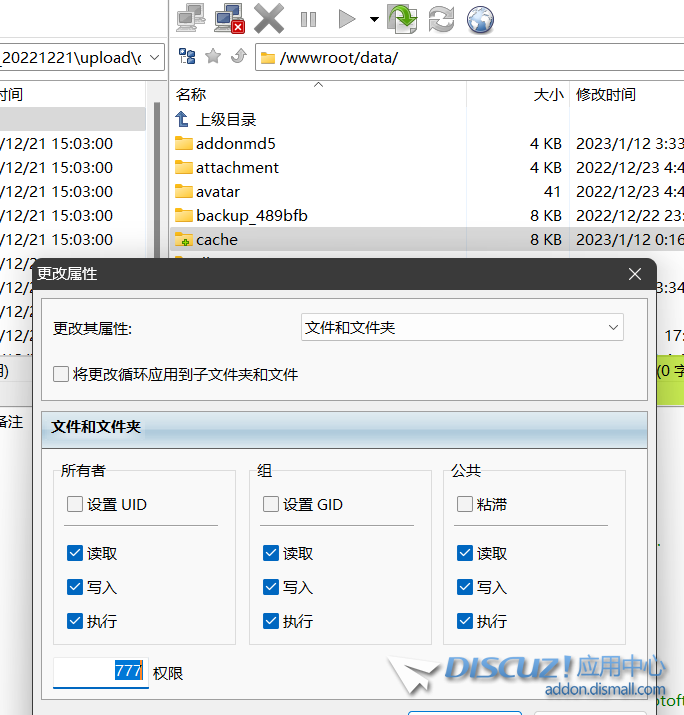
Task: Uncheck 执行 permission under 组
Action: pyautogui.click(x=271, y=621)
